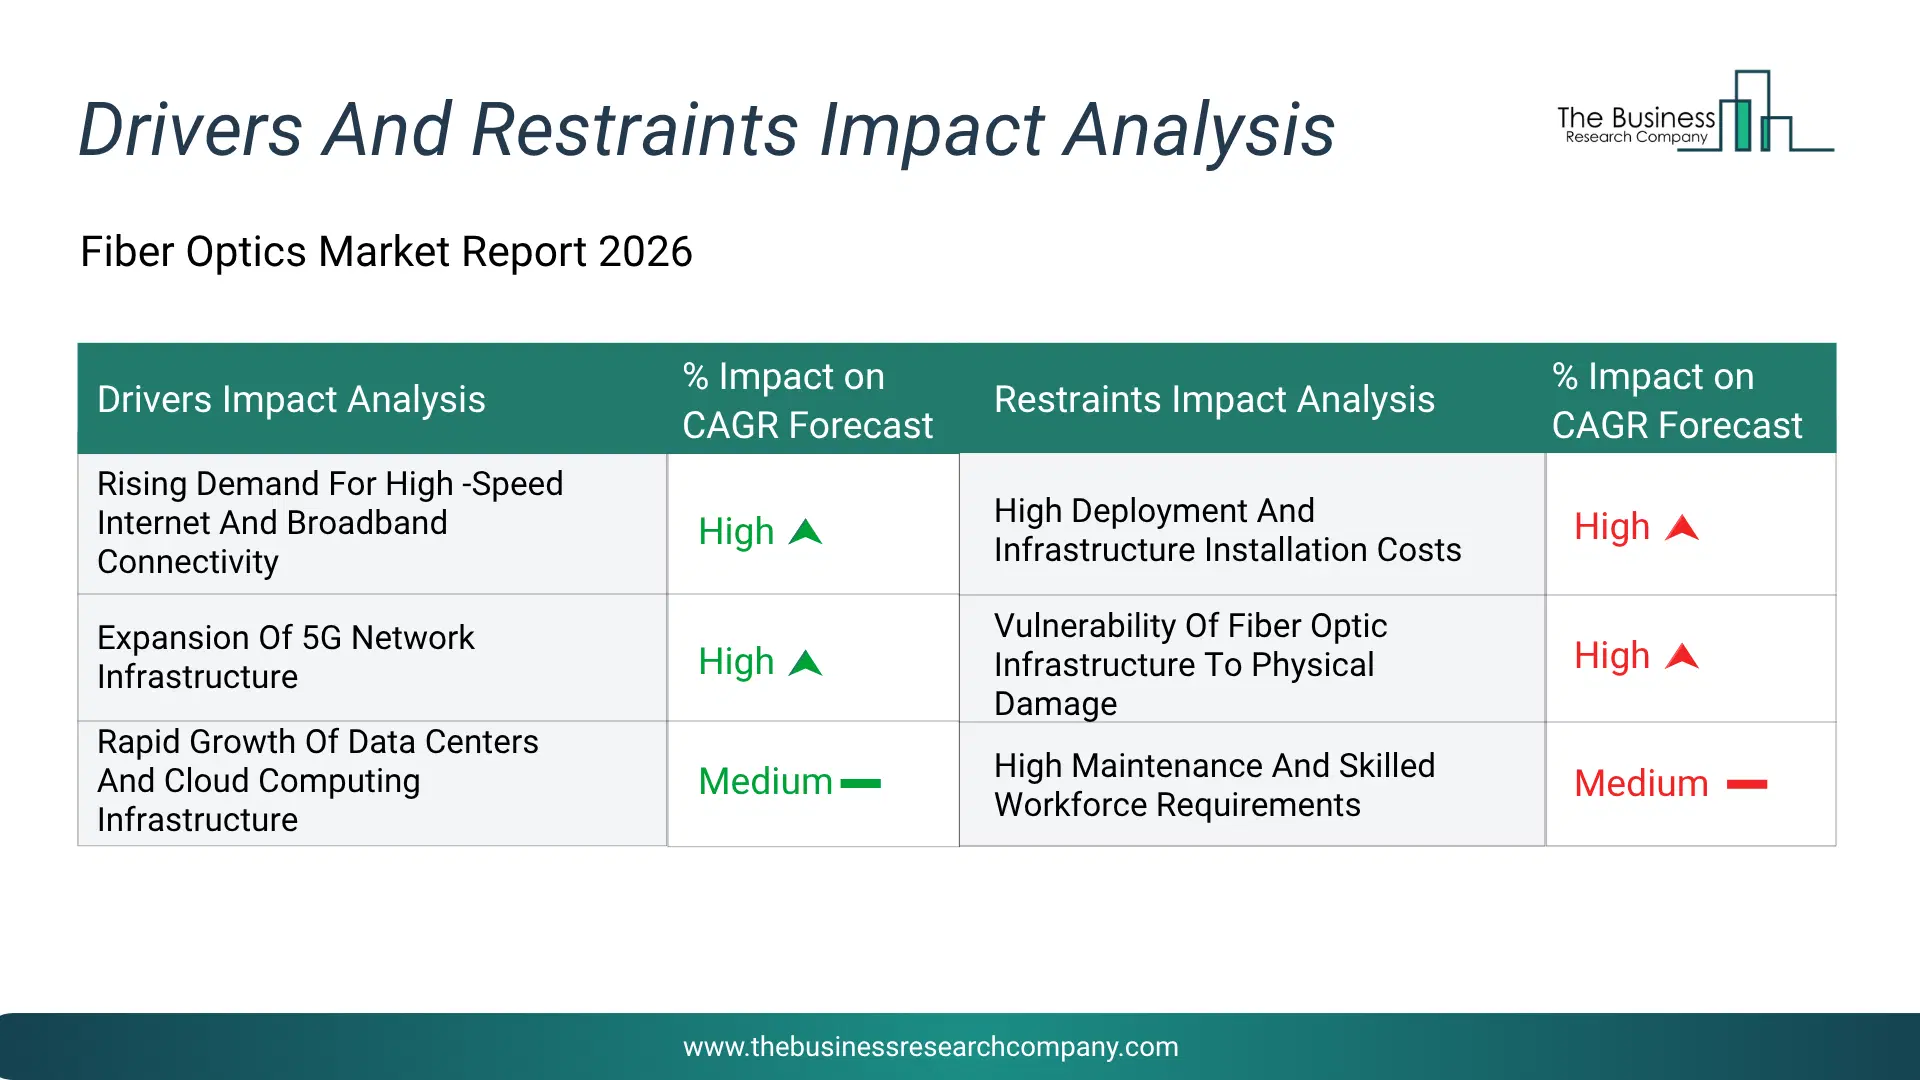The width and height of the screenshot is (1920, 1080).
Task: Click the Drivers Impact Analysis header
Action: [x=291, y=399]
